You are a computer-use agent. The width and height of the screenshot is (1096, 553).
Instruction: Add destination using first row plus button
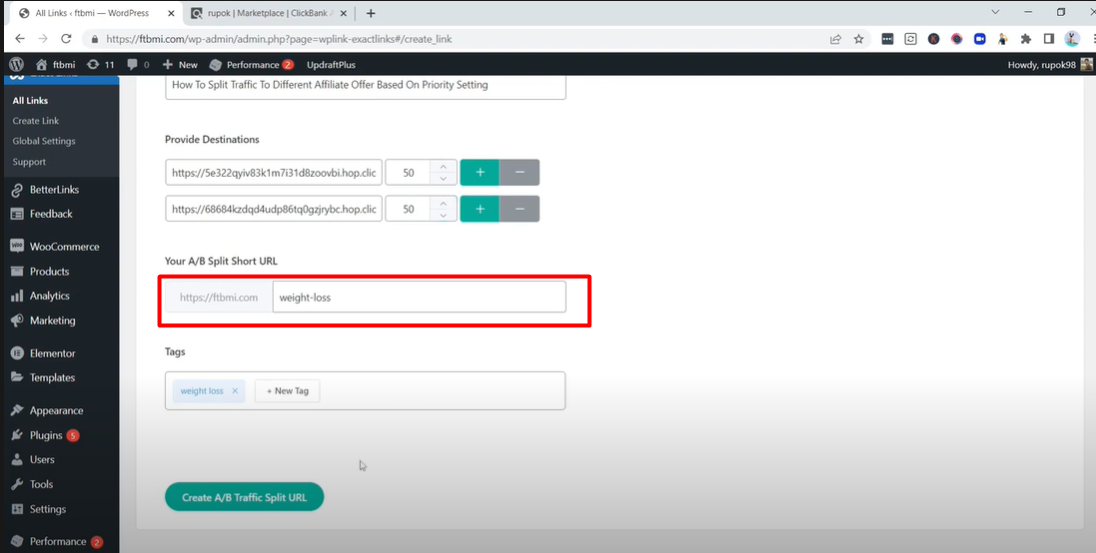[480, 173]
